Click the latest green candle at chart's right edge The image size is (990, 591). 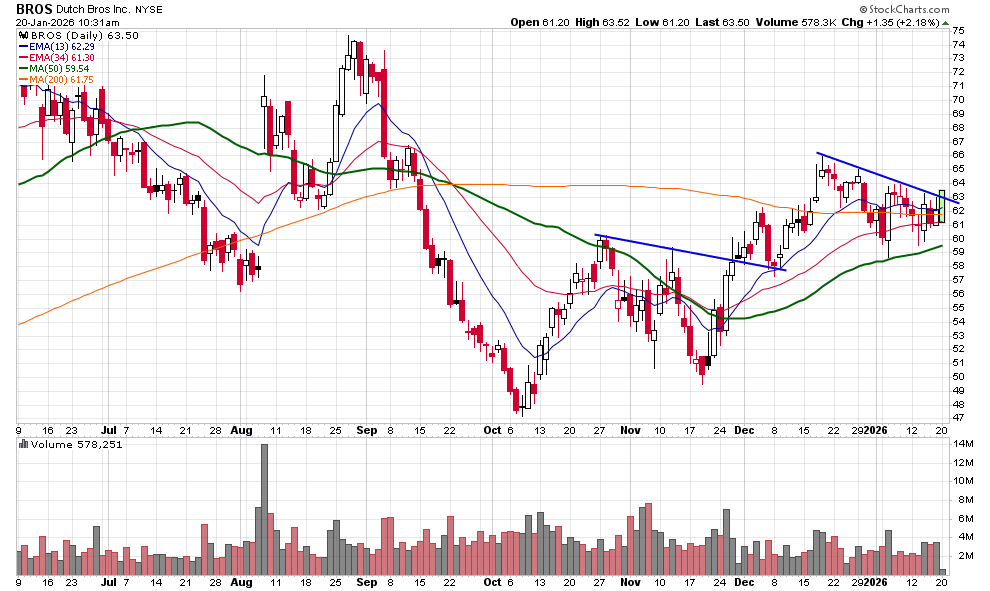point(942,206)
